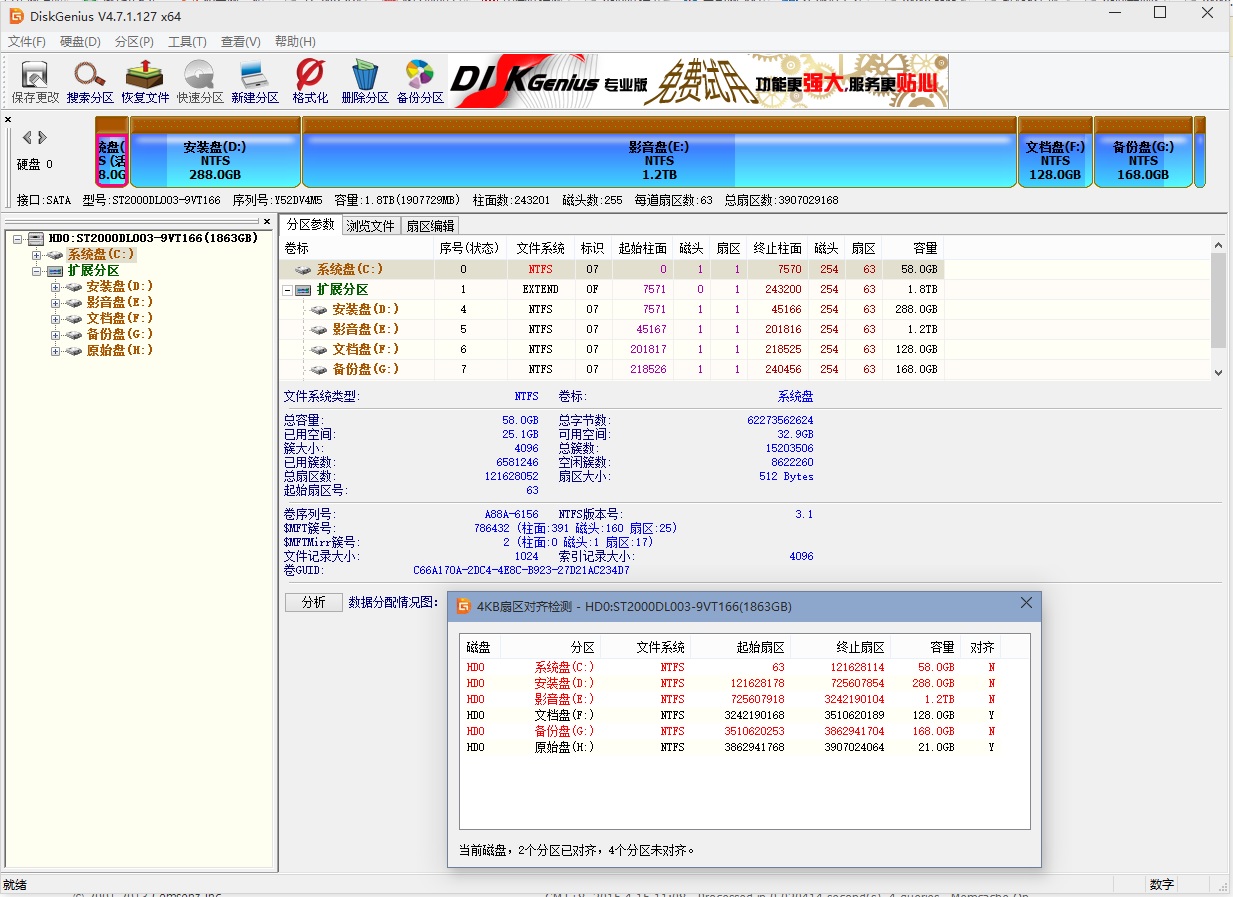Close the left tree panel with X
The width and height of the screenshot is (1233, 897).
pyautogui.click(x=267, y=221)
